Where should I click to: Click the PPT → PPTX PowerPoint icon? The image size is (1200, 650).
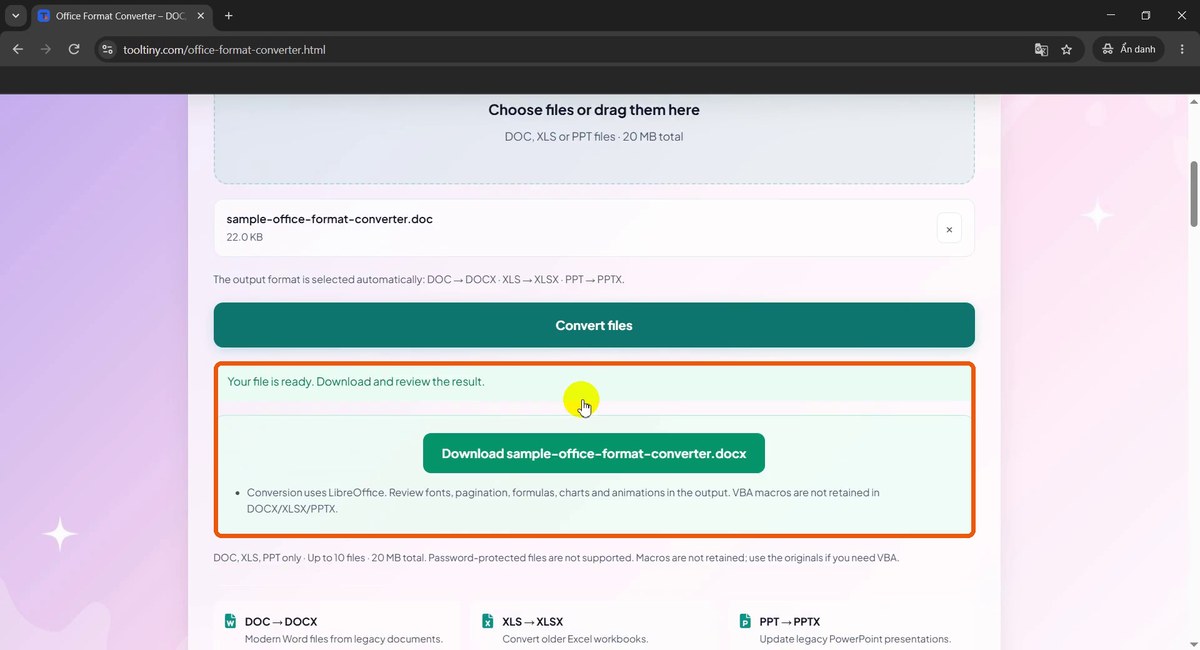point(745,621)
